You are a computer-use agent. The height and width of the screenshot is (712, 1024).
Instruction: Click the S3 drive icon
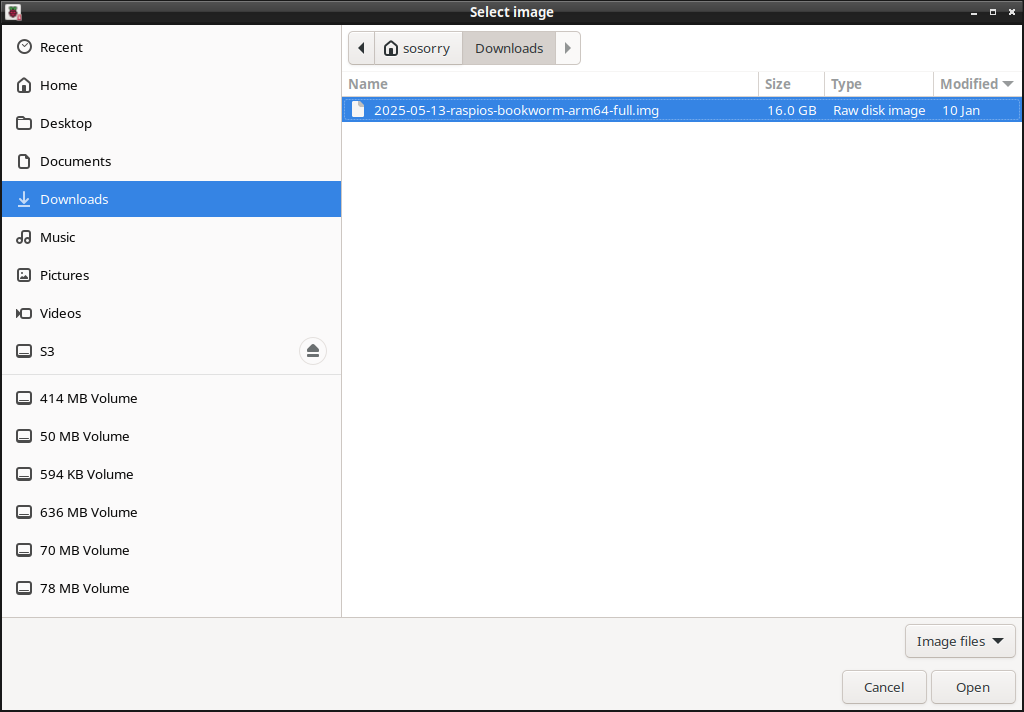(x=24, y=351)
